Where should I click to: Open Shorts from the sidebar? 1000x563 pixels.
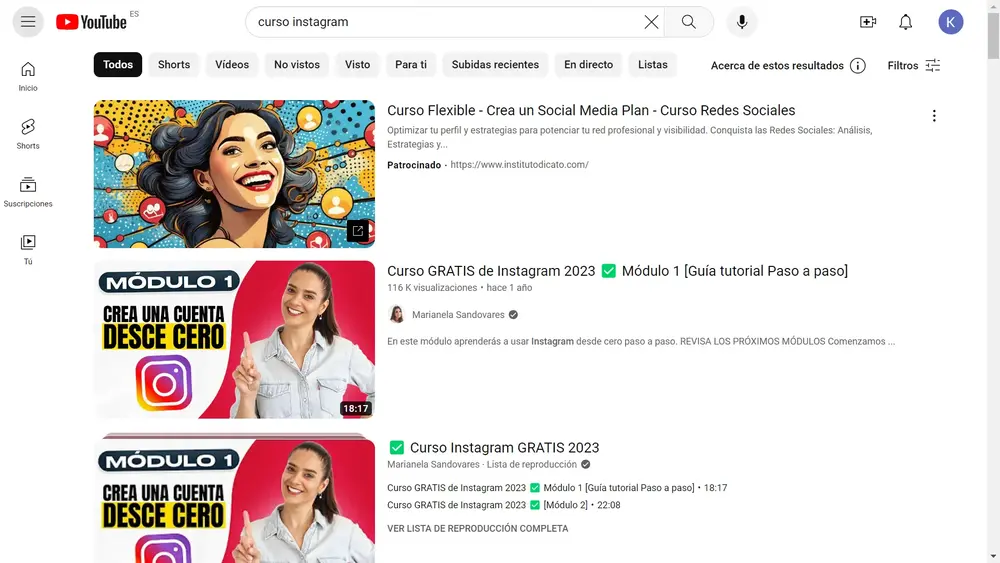point(28,134)
